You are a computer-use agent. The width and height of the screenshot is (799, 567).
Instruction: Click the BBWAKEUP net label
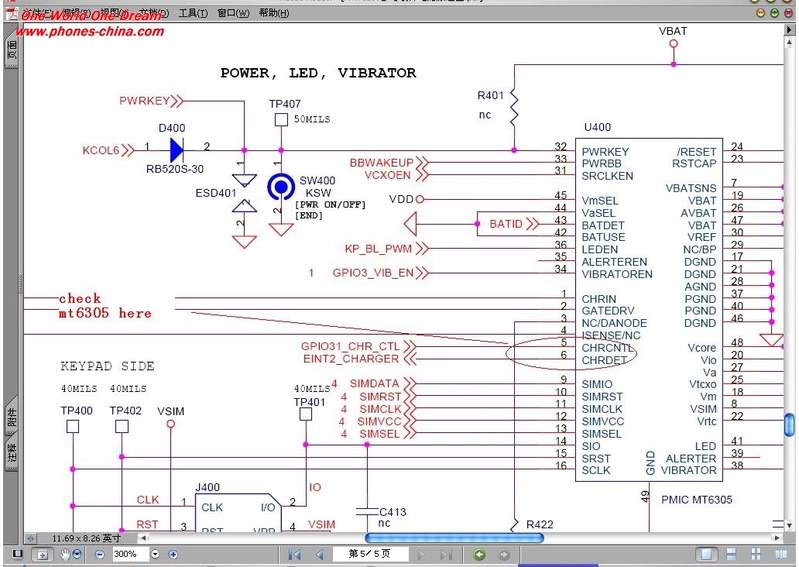click(x=381, y=163)
